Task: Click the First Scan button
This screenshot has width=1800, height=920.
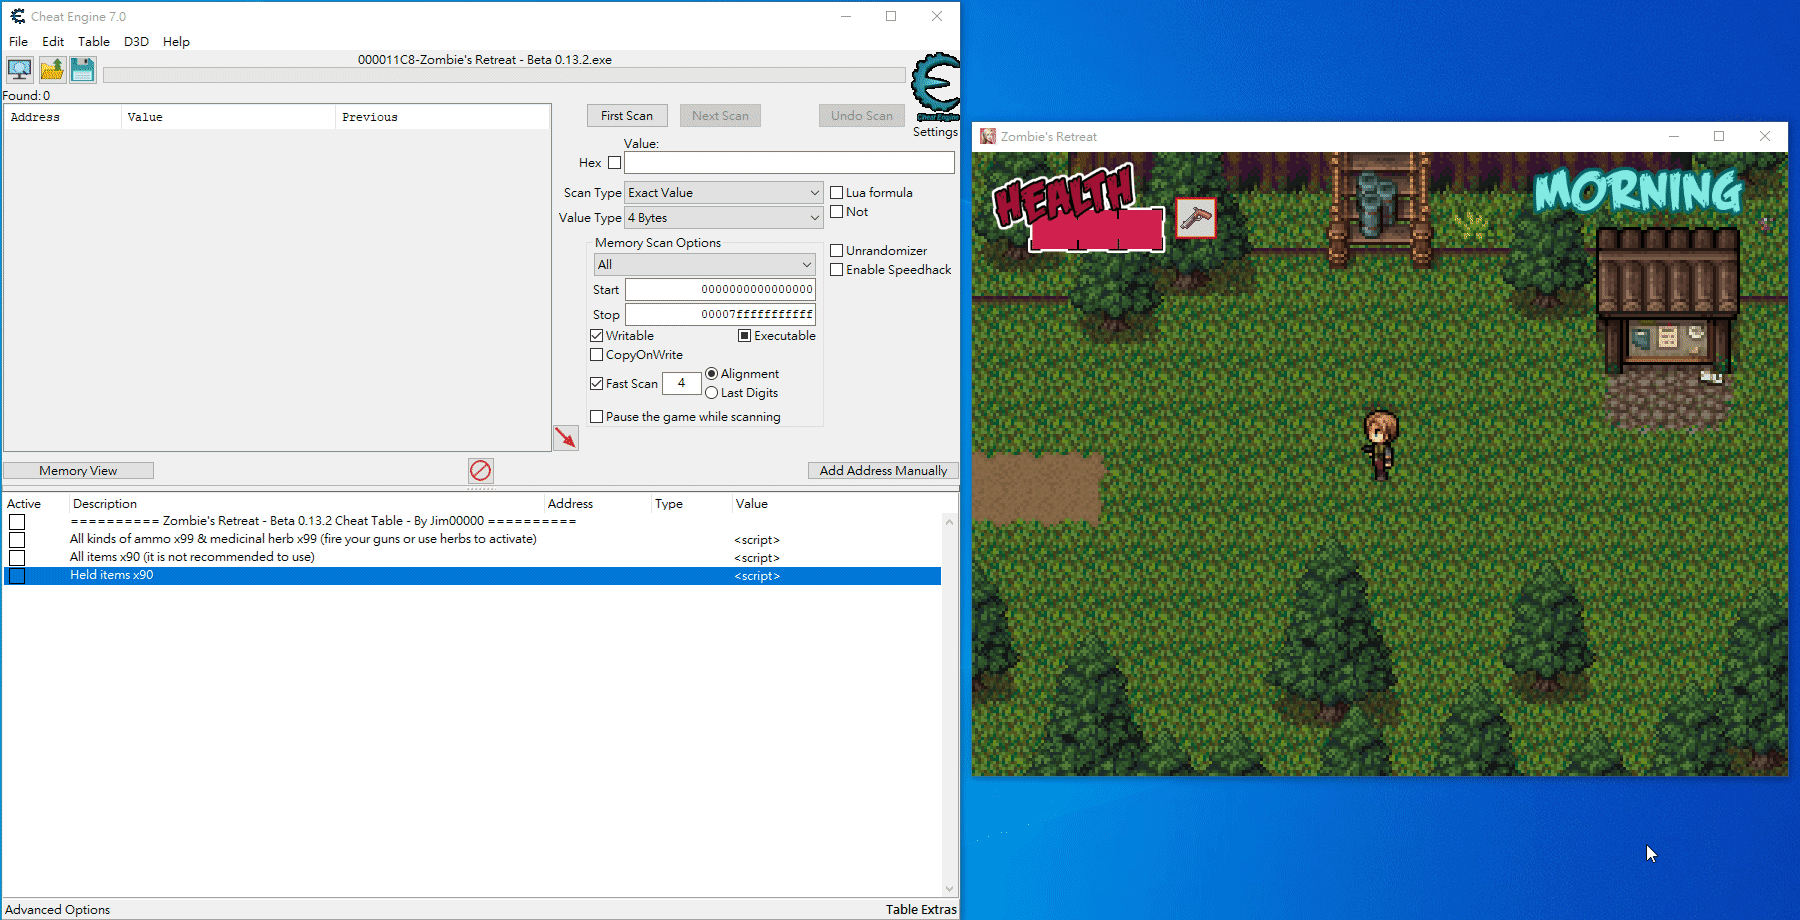Action: pyautogui.click(x=627, y=116)
